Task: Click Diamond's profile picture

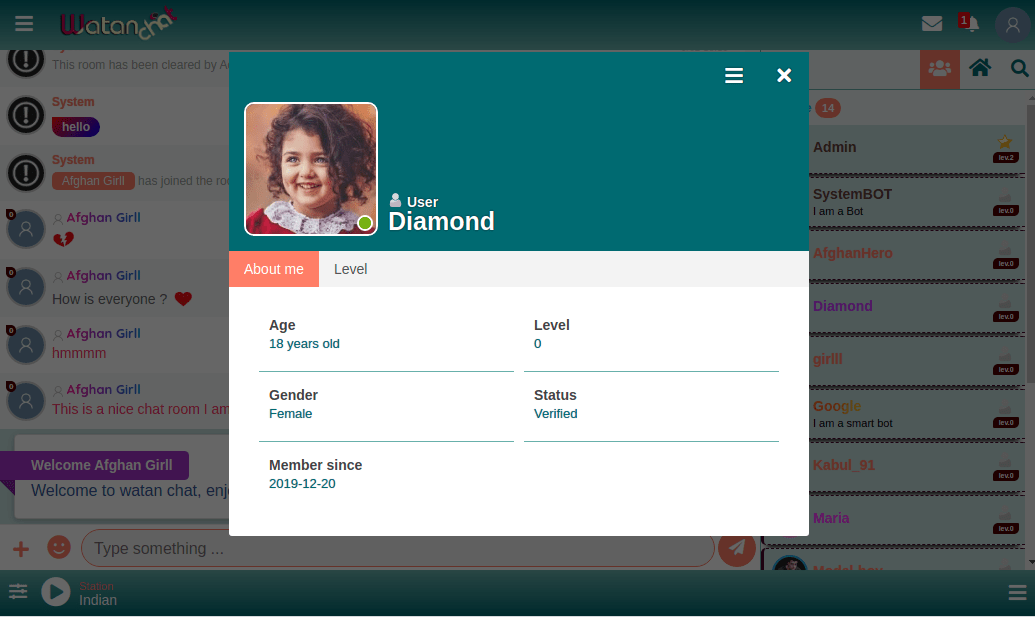Action: 311,169
